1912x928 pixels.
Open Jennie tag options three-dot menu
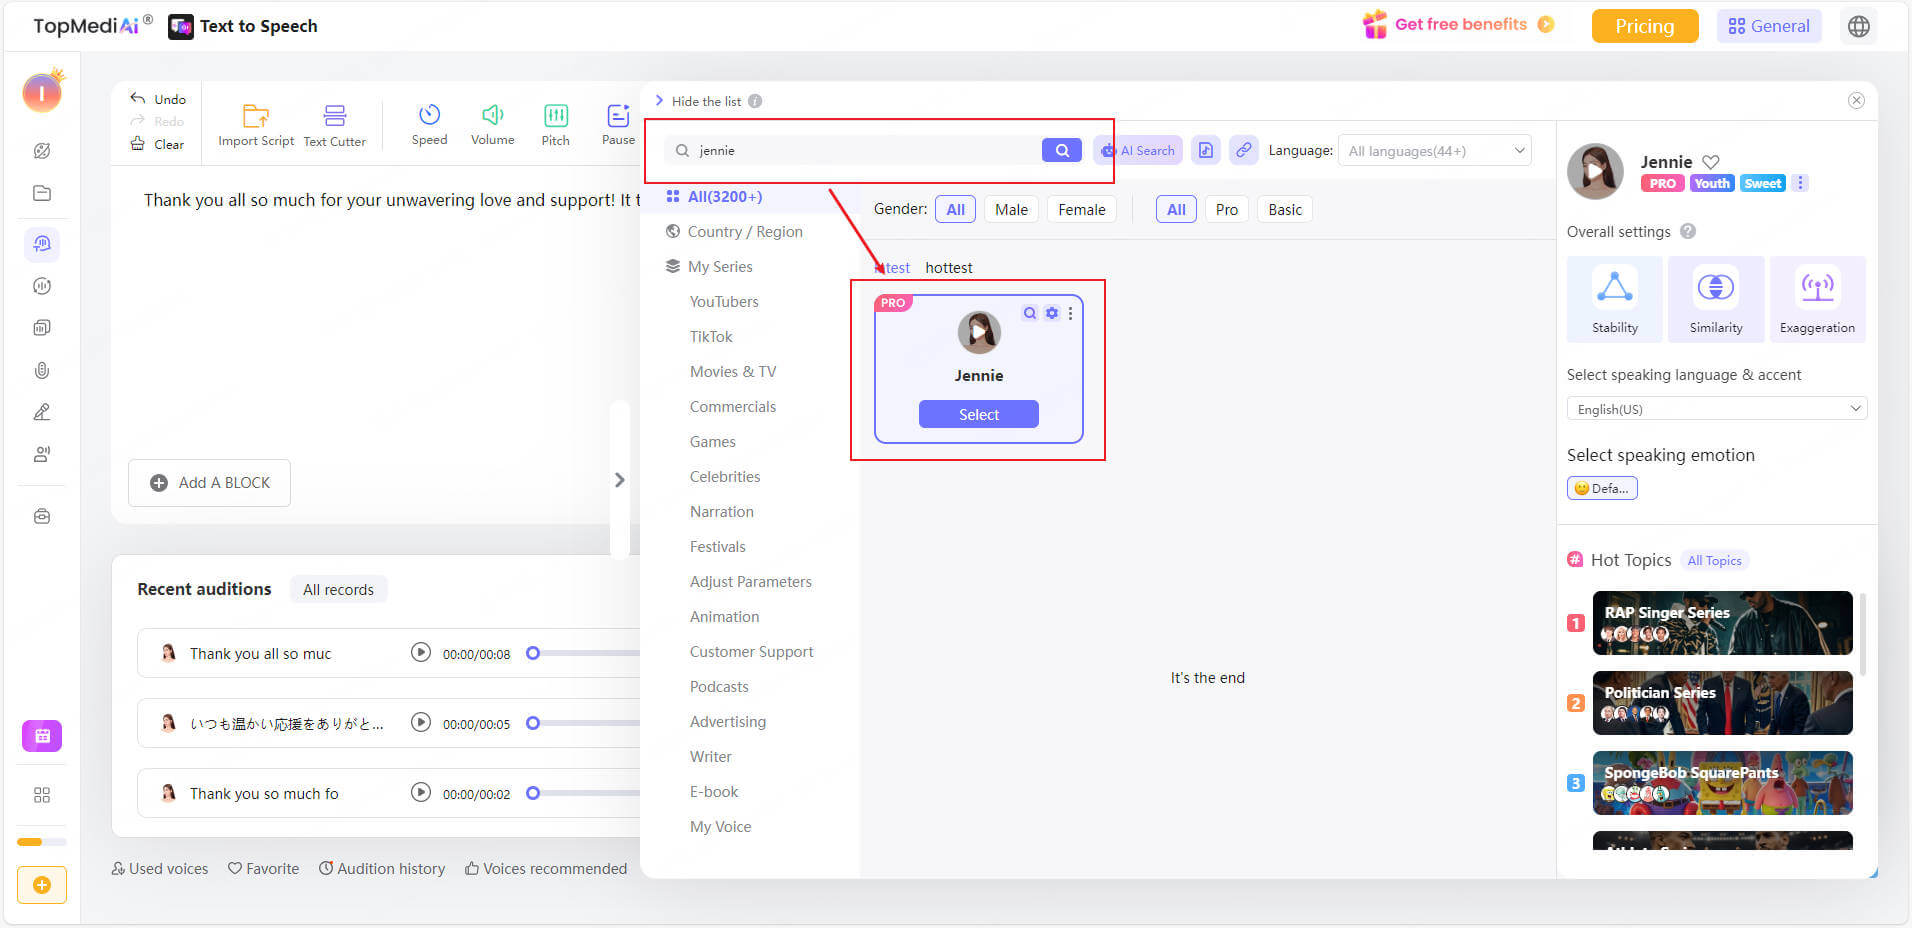tap(1800, 183)
